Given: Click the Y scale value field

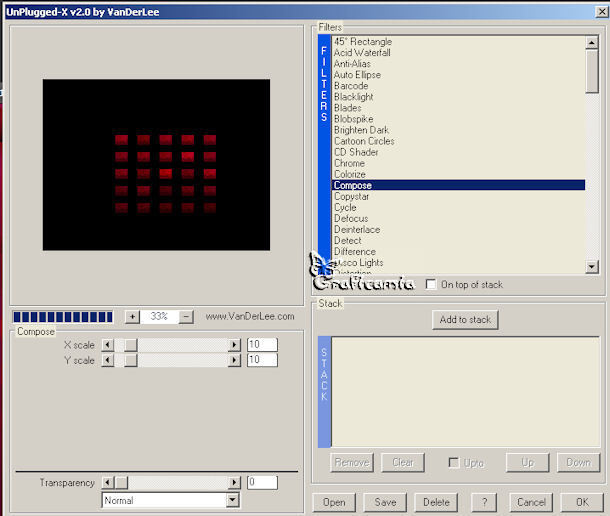Looking at the screenshot, I should pos(262,360).
